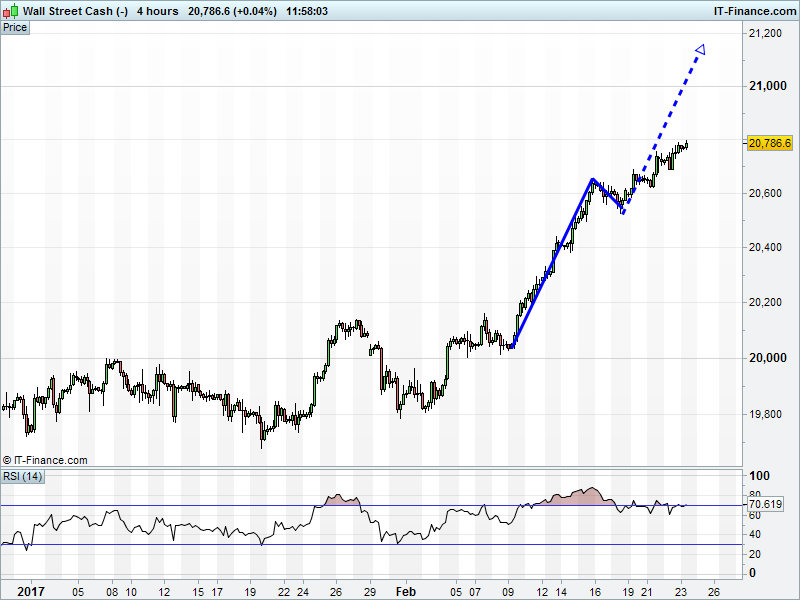Click the RSI value tag 70.619
This screenshot has width=800, height=600.
click(x=765, y=505)
